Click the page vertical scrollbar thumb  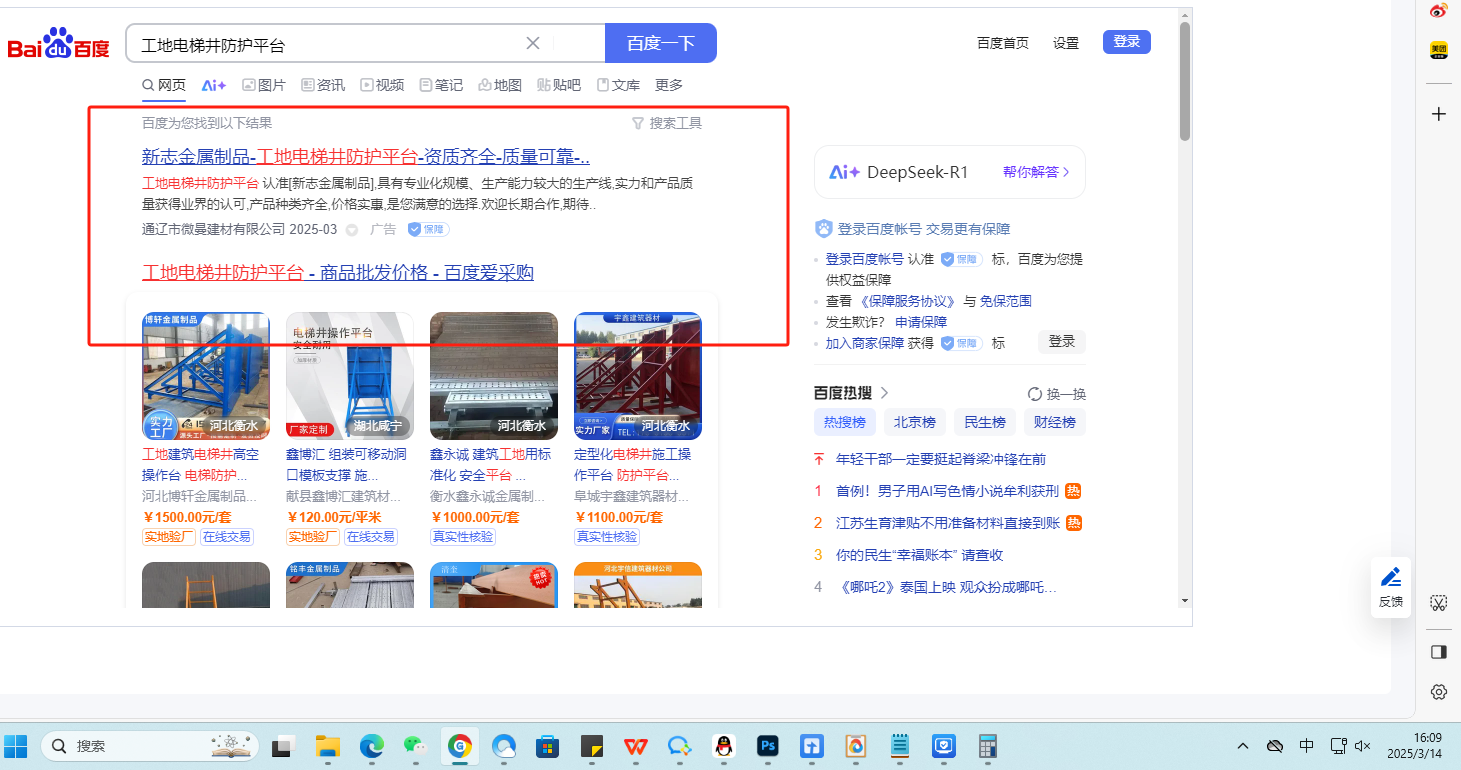[1185, 80]
